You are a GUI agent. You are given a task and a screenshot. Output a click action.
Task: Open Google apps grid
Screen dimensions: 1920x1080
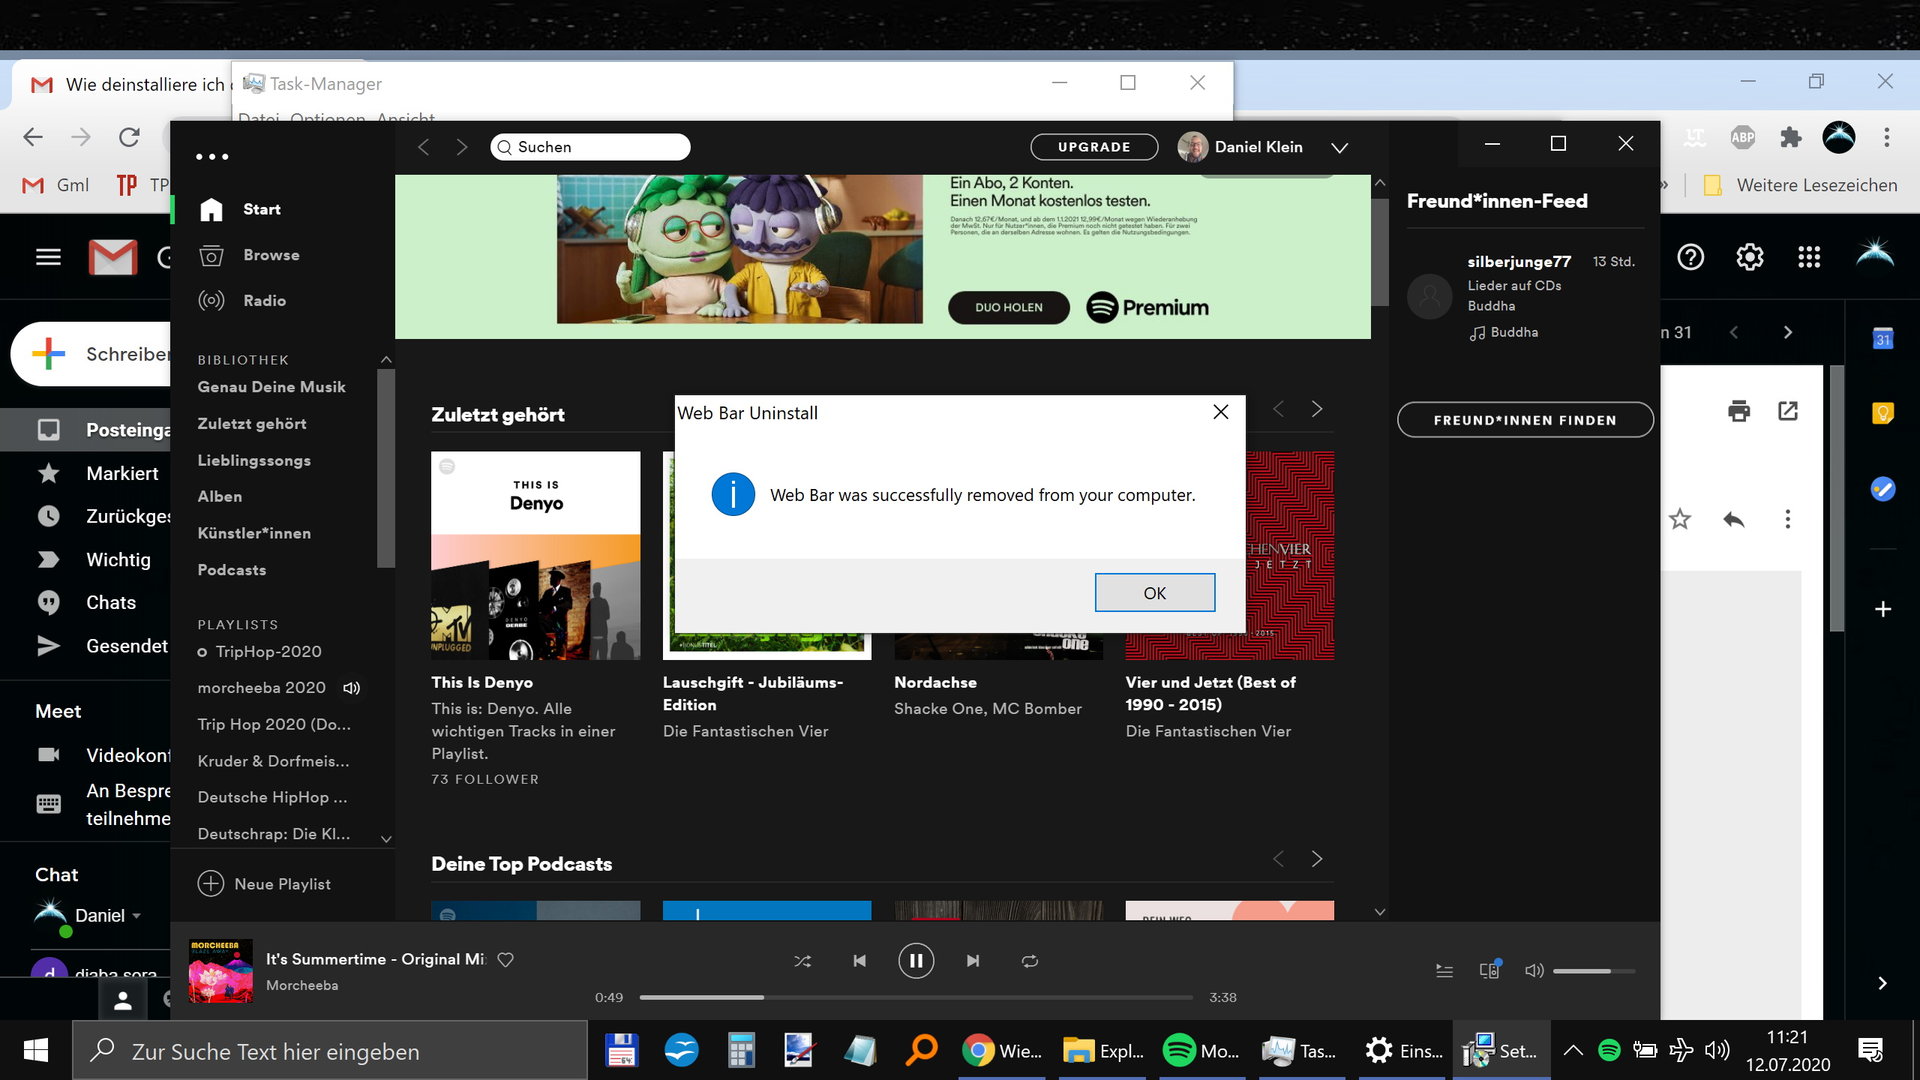(x=1808, y=257)
